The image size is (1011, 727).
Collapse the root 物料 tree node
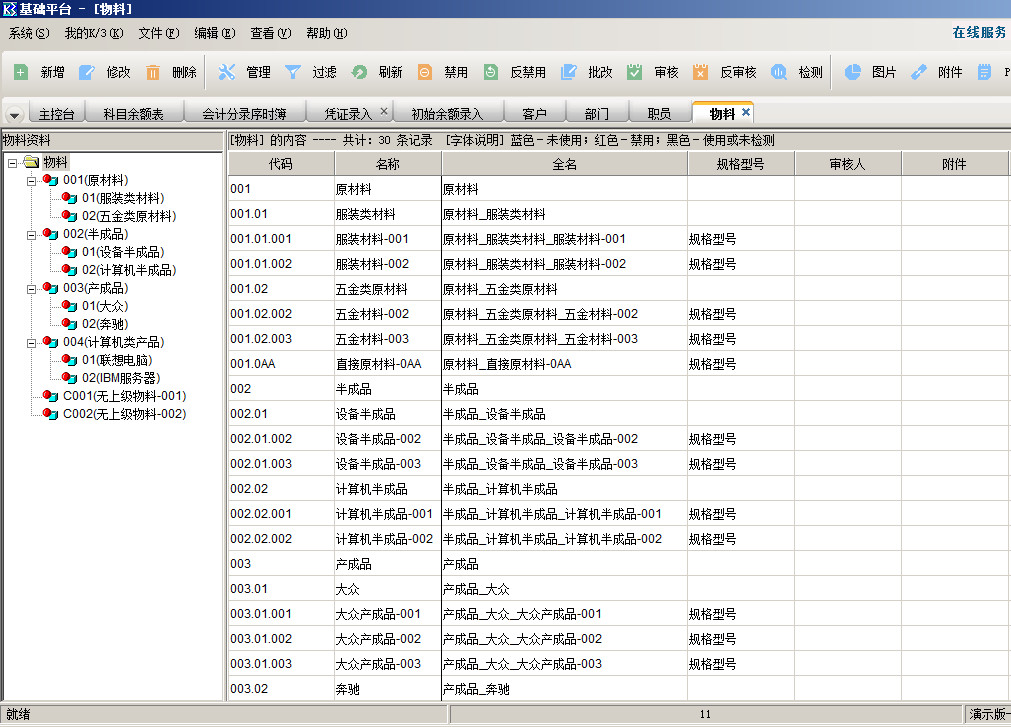(x=12, y=162)
